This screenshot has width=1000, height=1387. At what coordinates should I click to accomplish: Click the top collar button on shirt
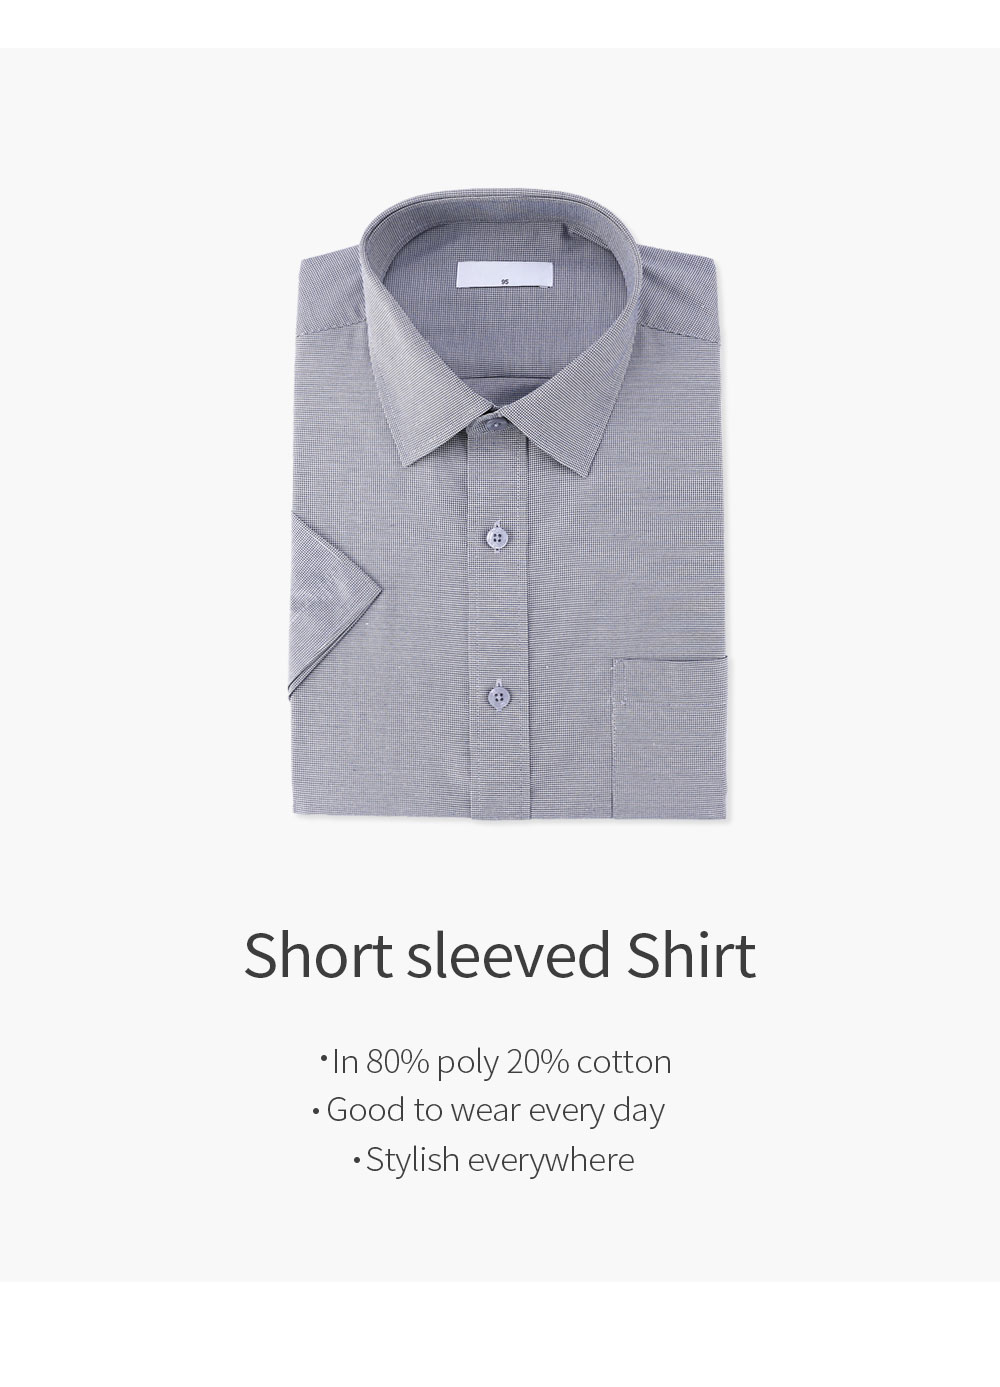493,426
